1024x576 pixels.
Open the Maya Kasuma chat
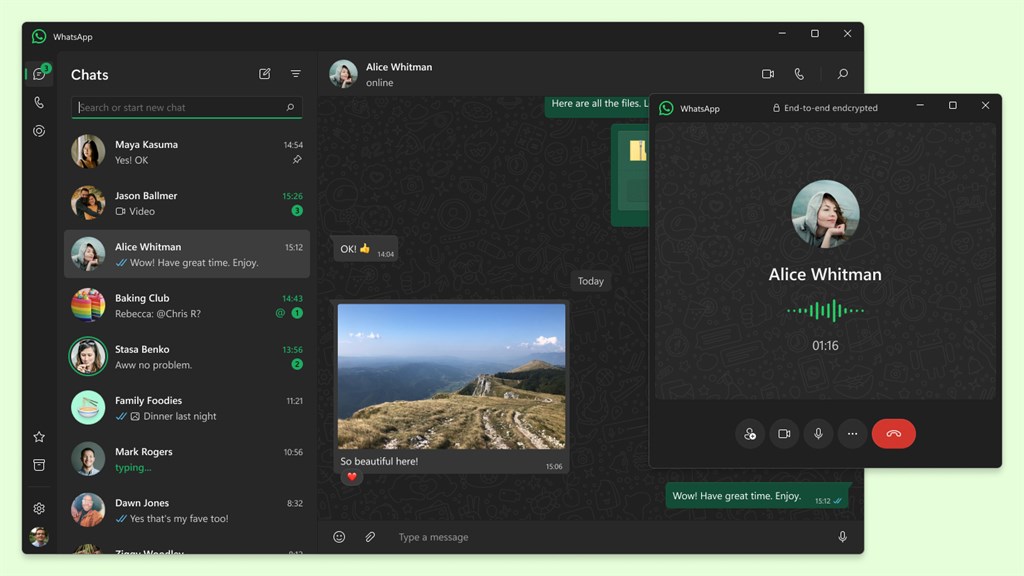[x=187, y=152]
